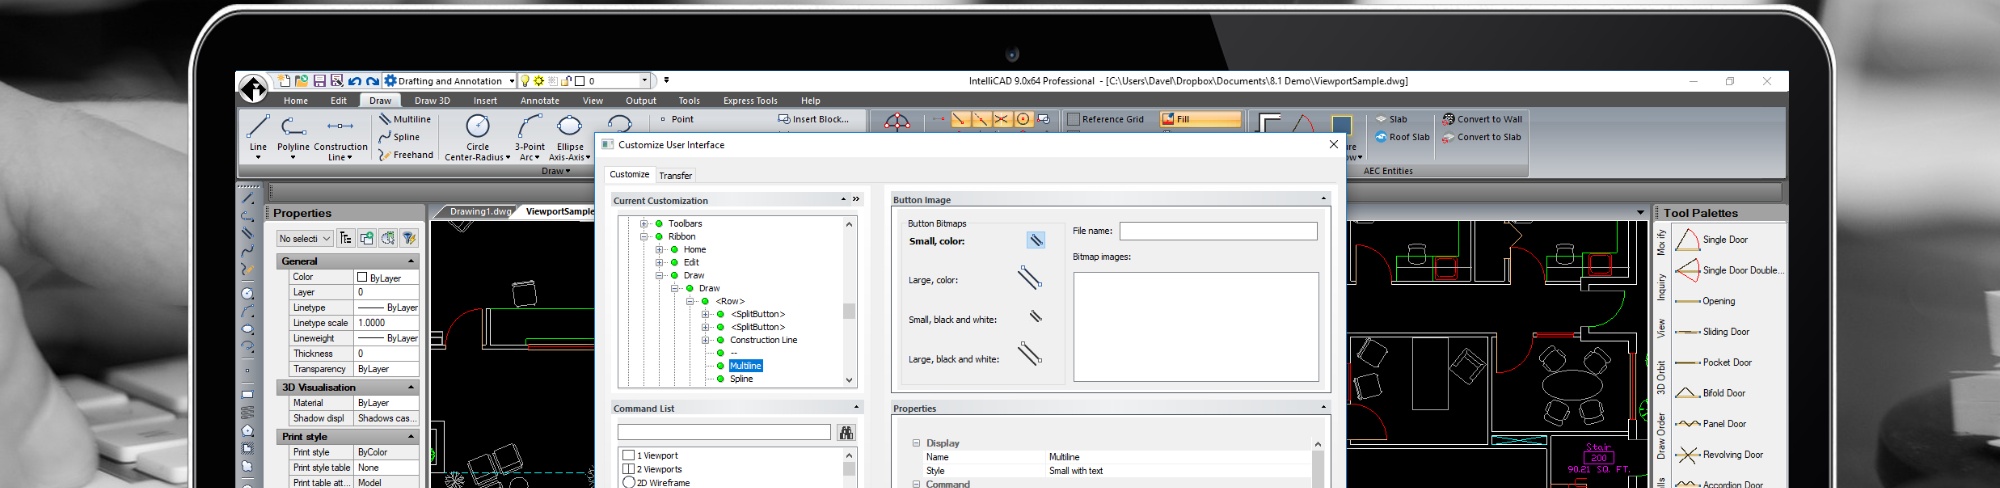Choose the Spline tool in ribbon

tap(400, 137)
